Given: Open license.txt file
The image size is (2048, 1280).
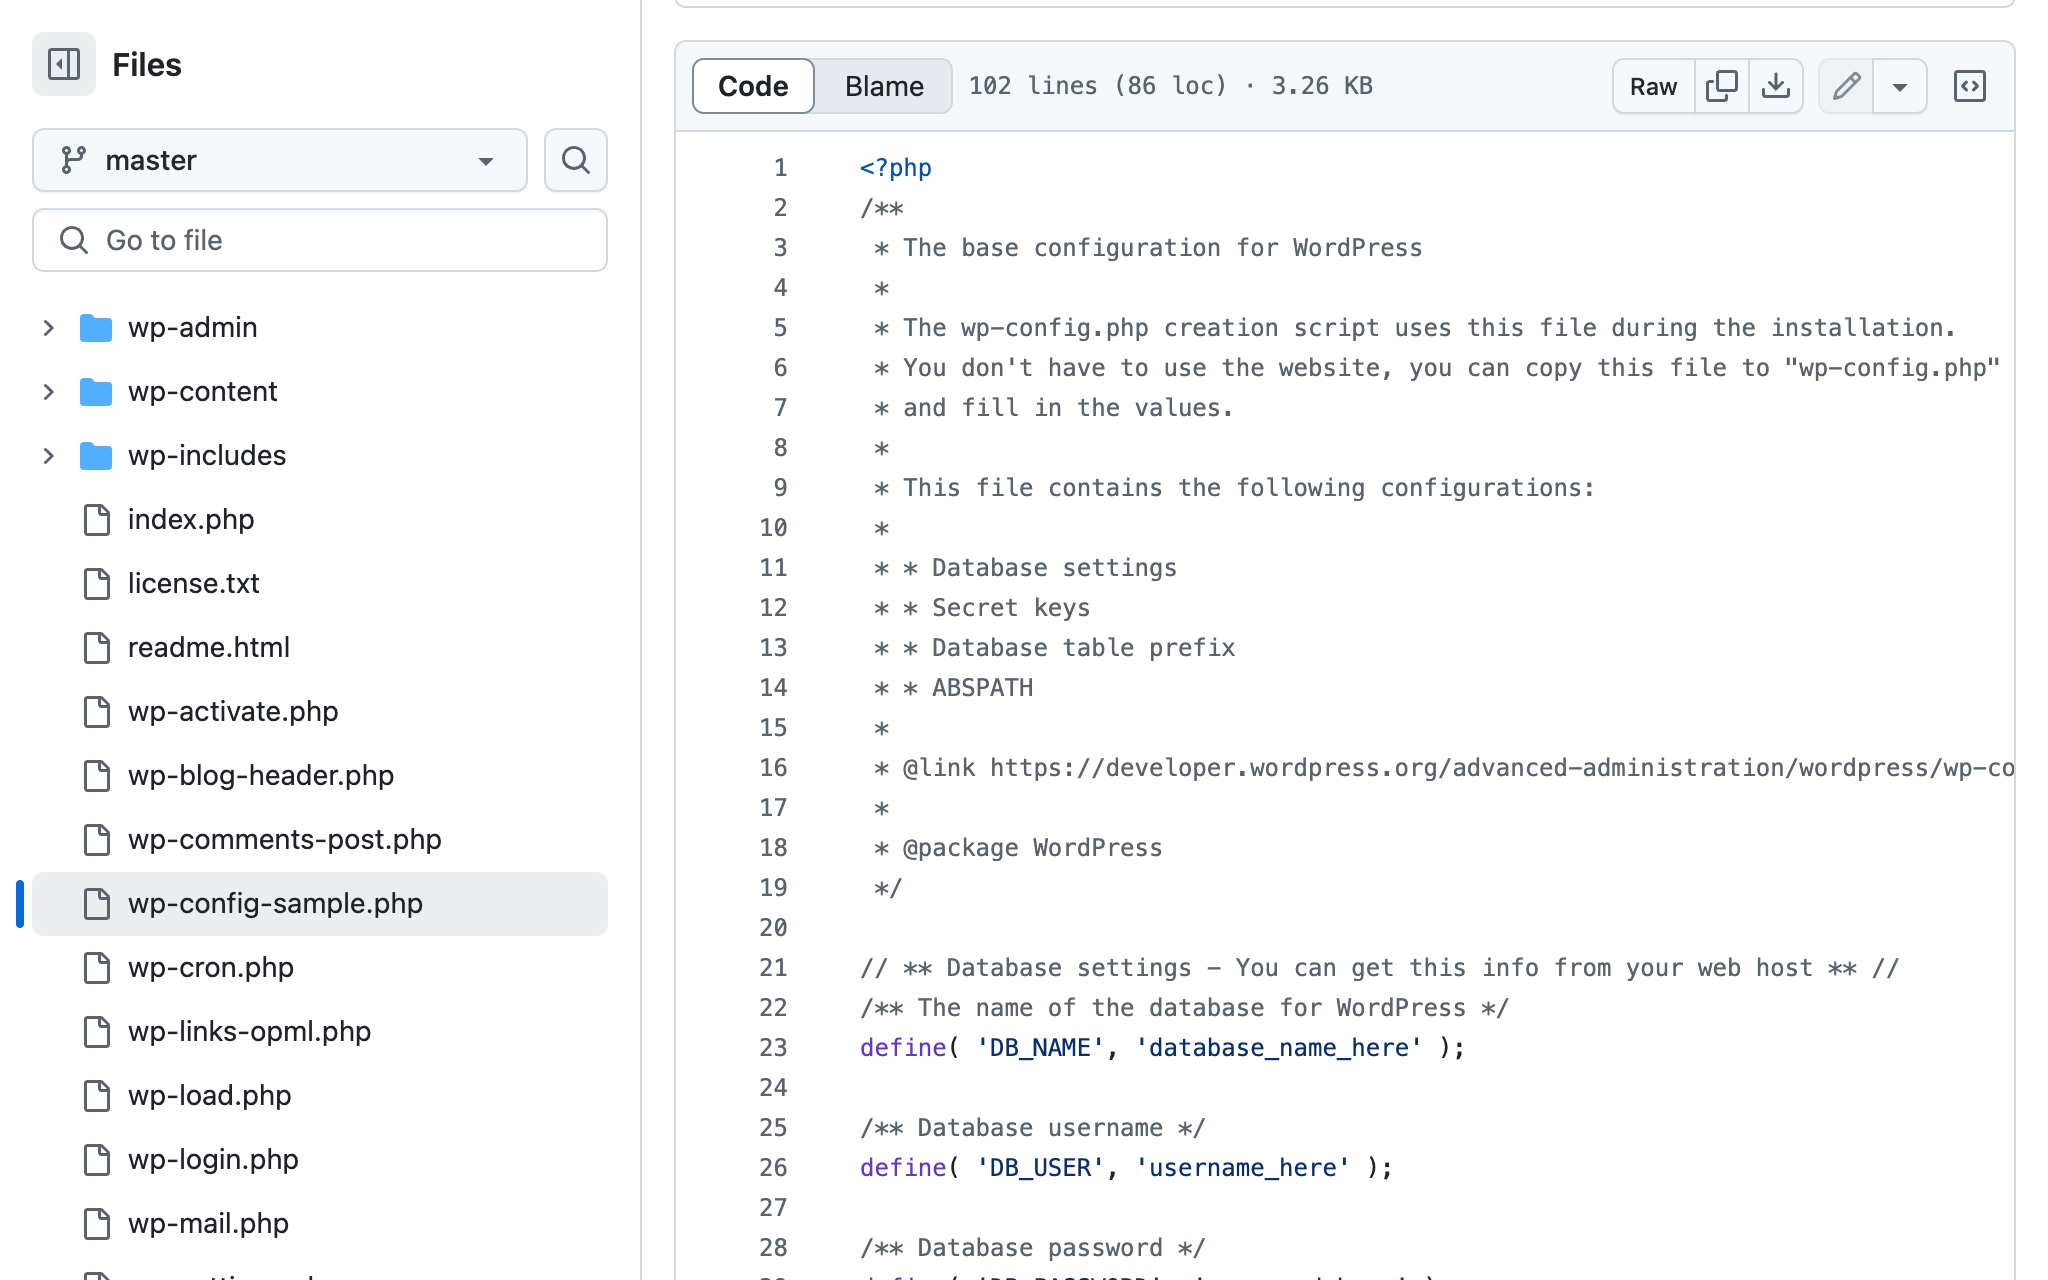Looking at the screenshot, I should [x=193, y=584].
